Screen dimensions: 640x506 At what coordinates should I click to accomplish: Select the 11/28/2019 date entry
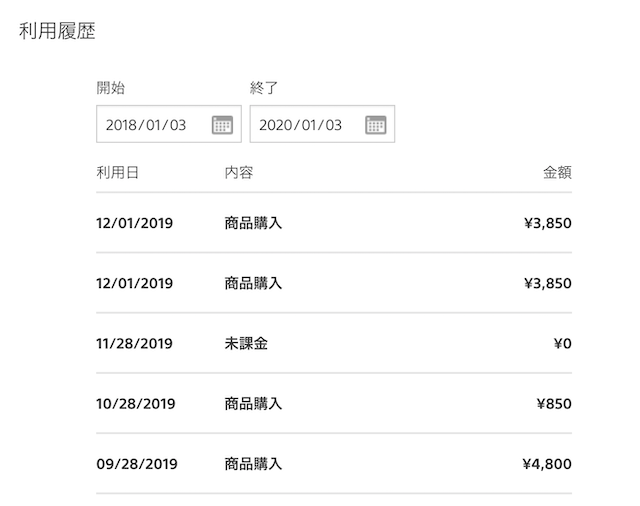click(134, 344)
